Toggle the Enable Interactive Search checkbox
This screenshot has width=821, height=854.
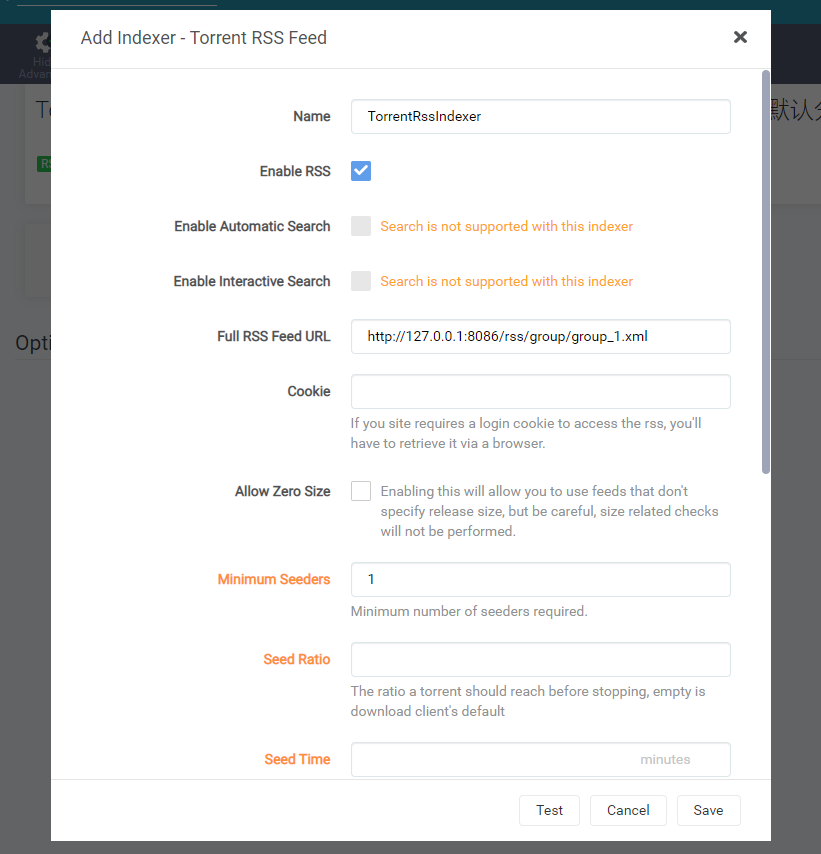(x=361, y=281)
